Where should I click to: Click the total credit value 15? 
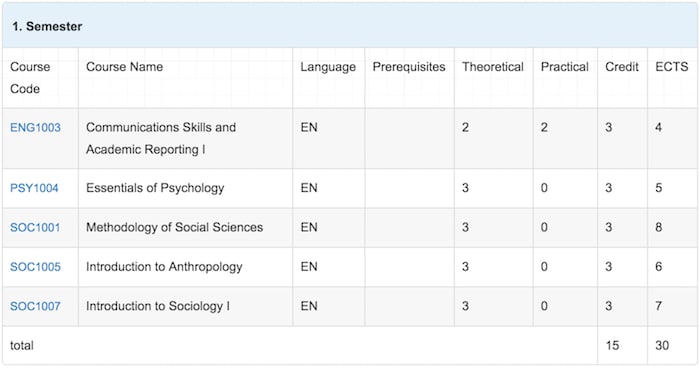612,345
